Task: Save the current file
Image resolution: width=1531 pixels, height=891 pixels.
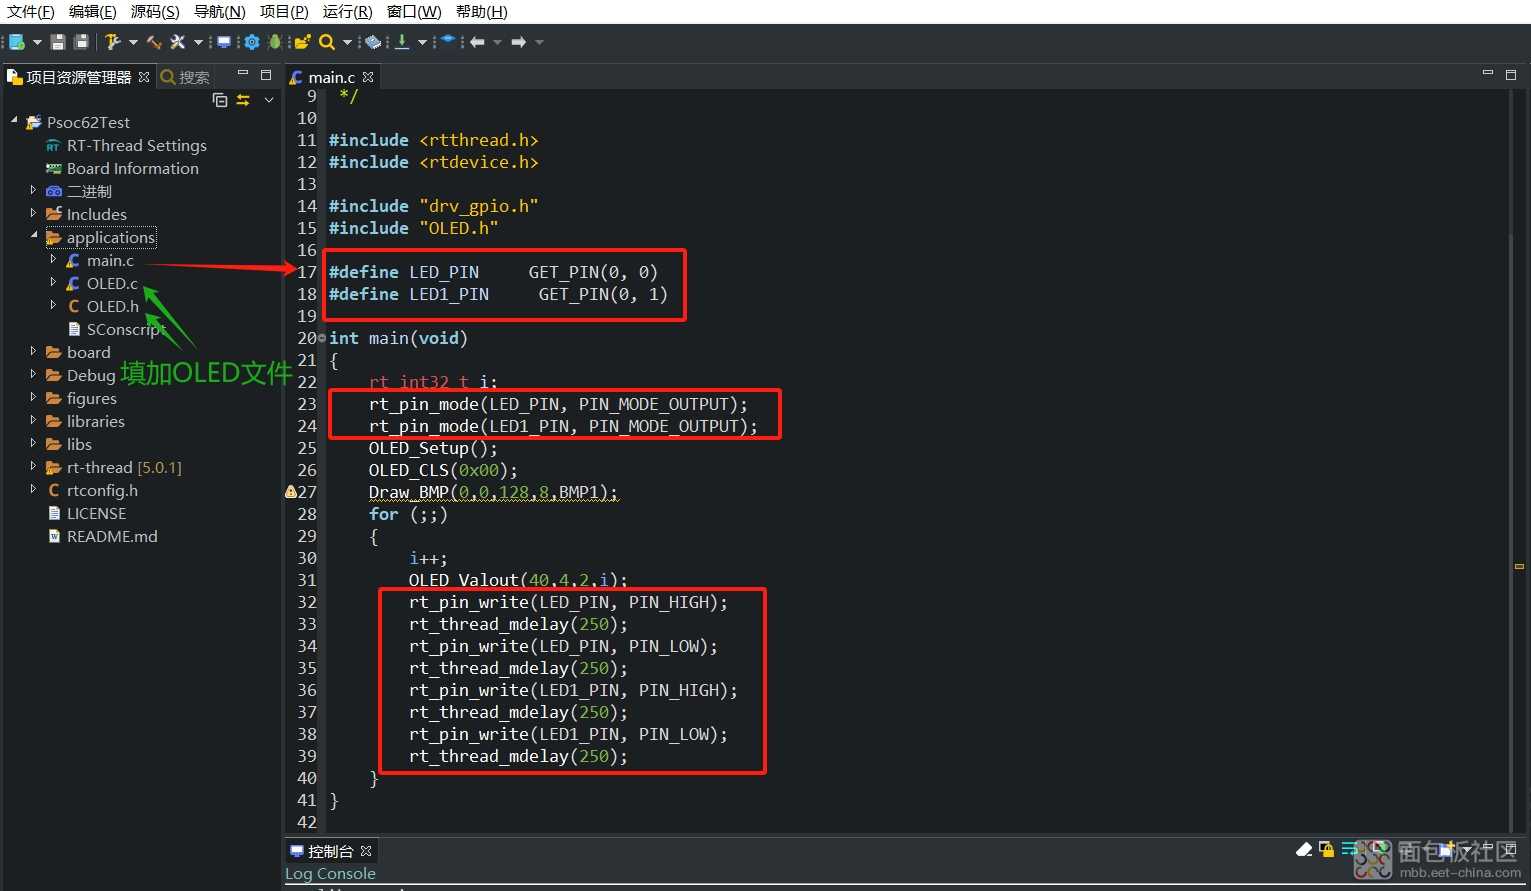Action: coord(58,42)
